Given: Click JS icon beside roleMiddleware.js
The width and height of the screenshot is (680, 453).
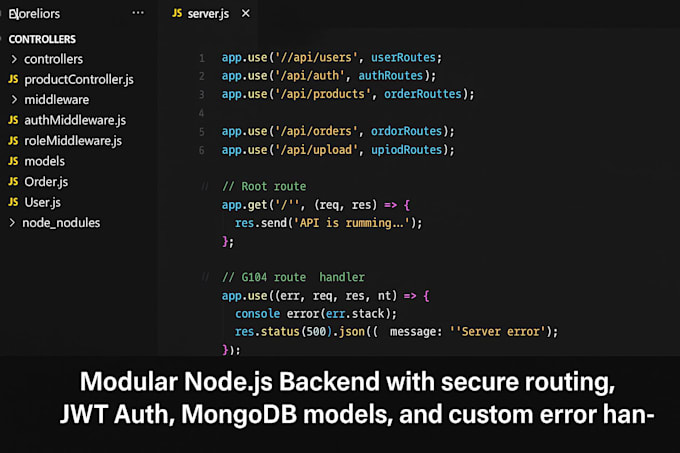Looking at the screenshot, I should point(13,141).
